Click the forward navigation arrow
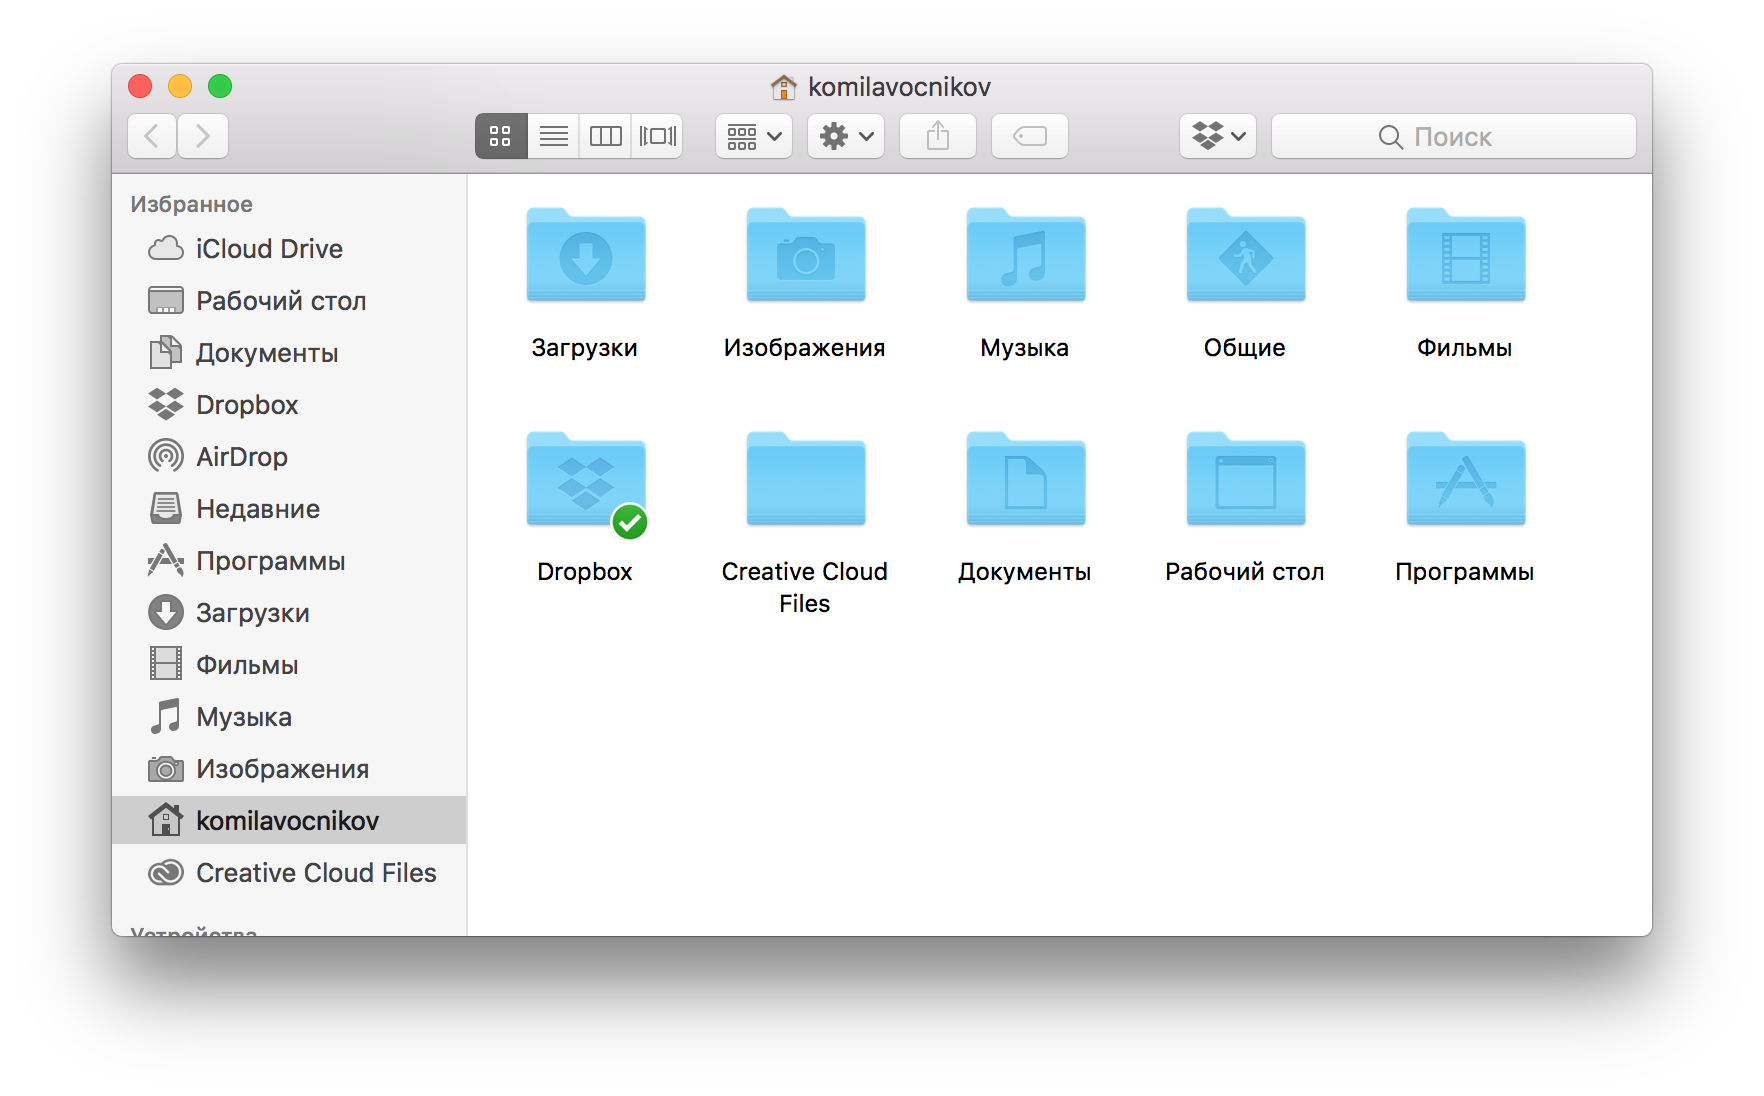 tap(203, 136)
